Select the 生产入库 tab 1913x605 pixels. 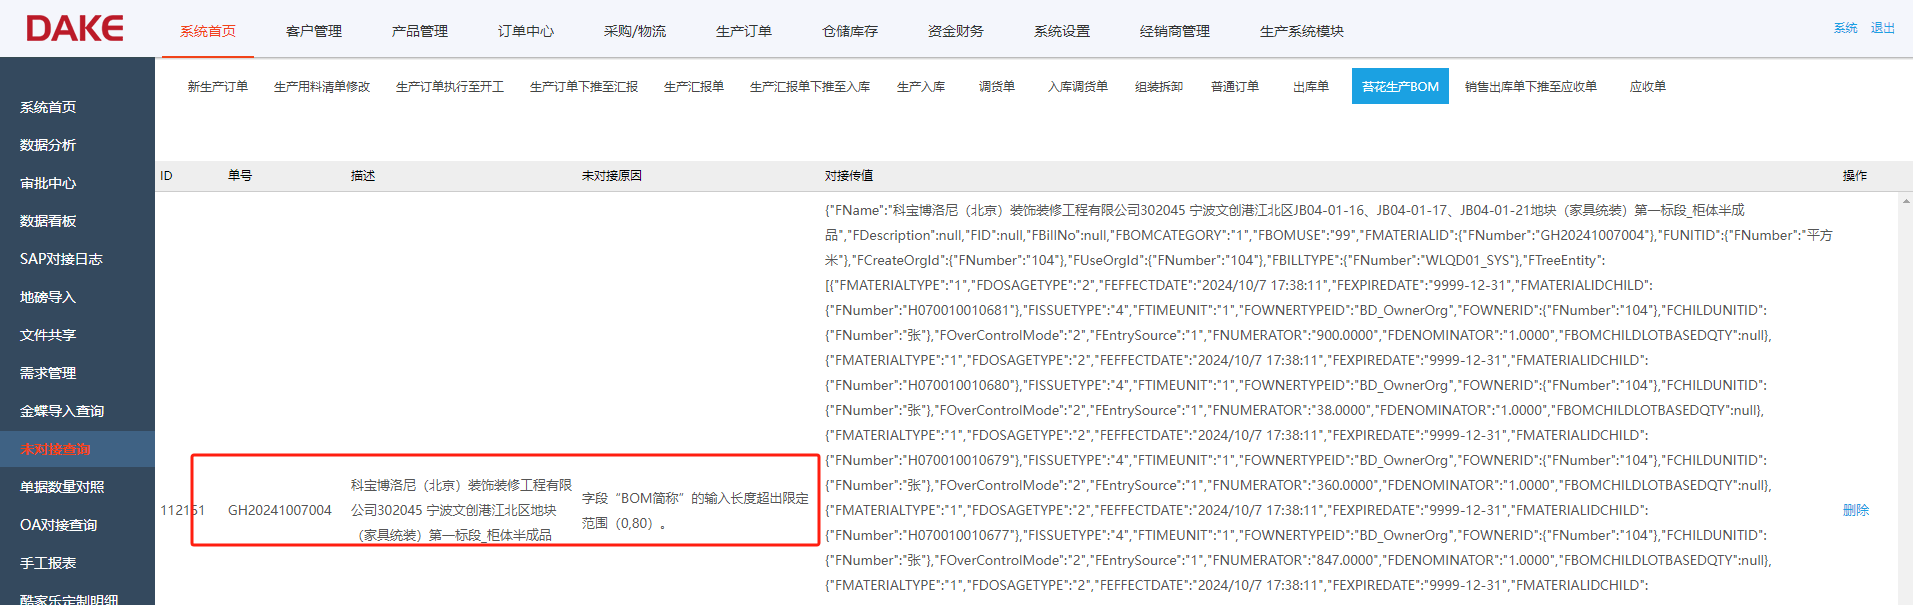921,87
